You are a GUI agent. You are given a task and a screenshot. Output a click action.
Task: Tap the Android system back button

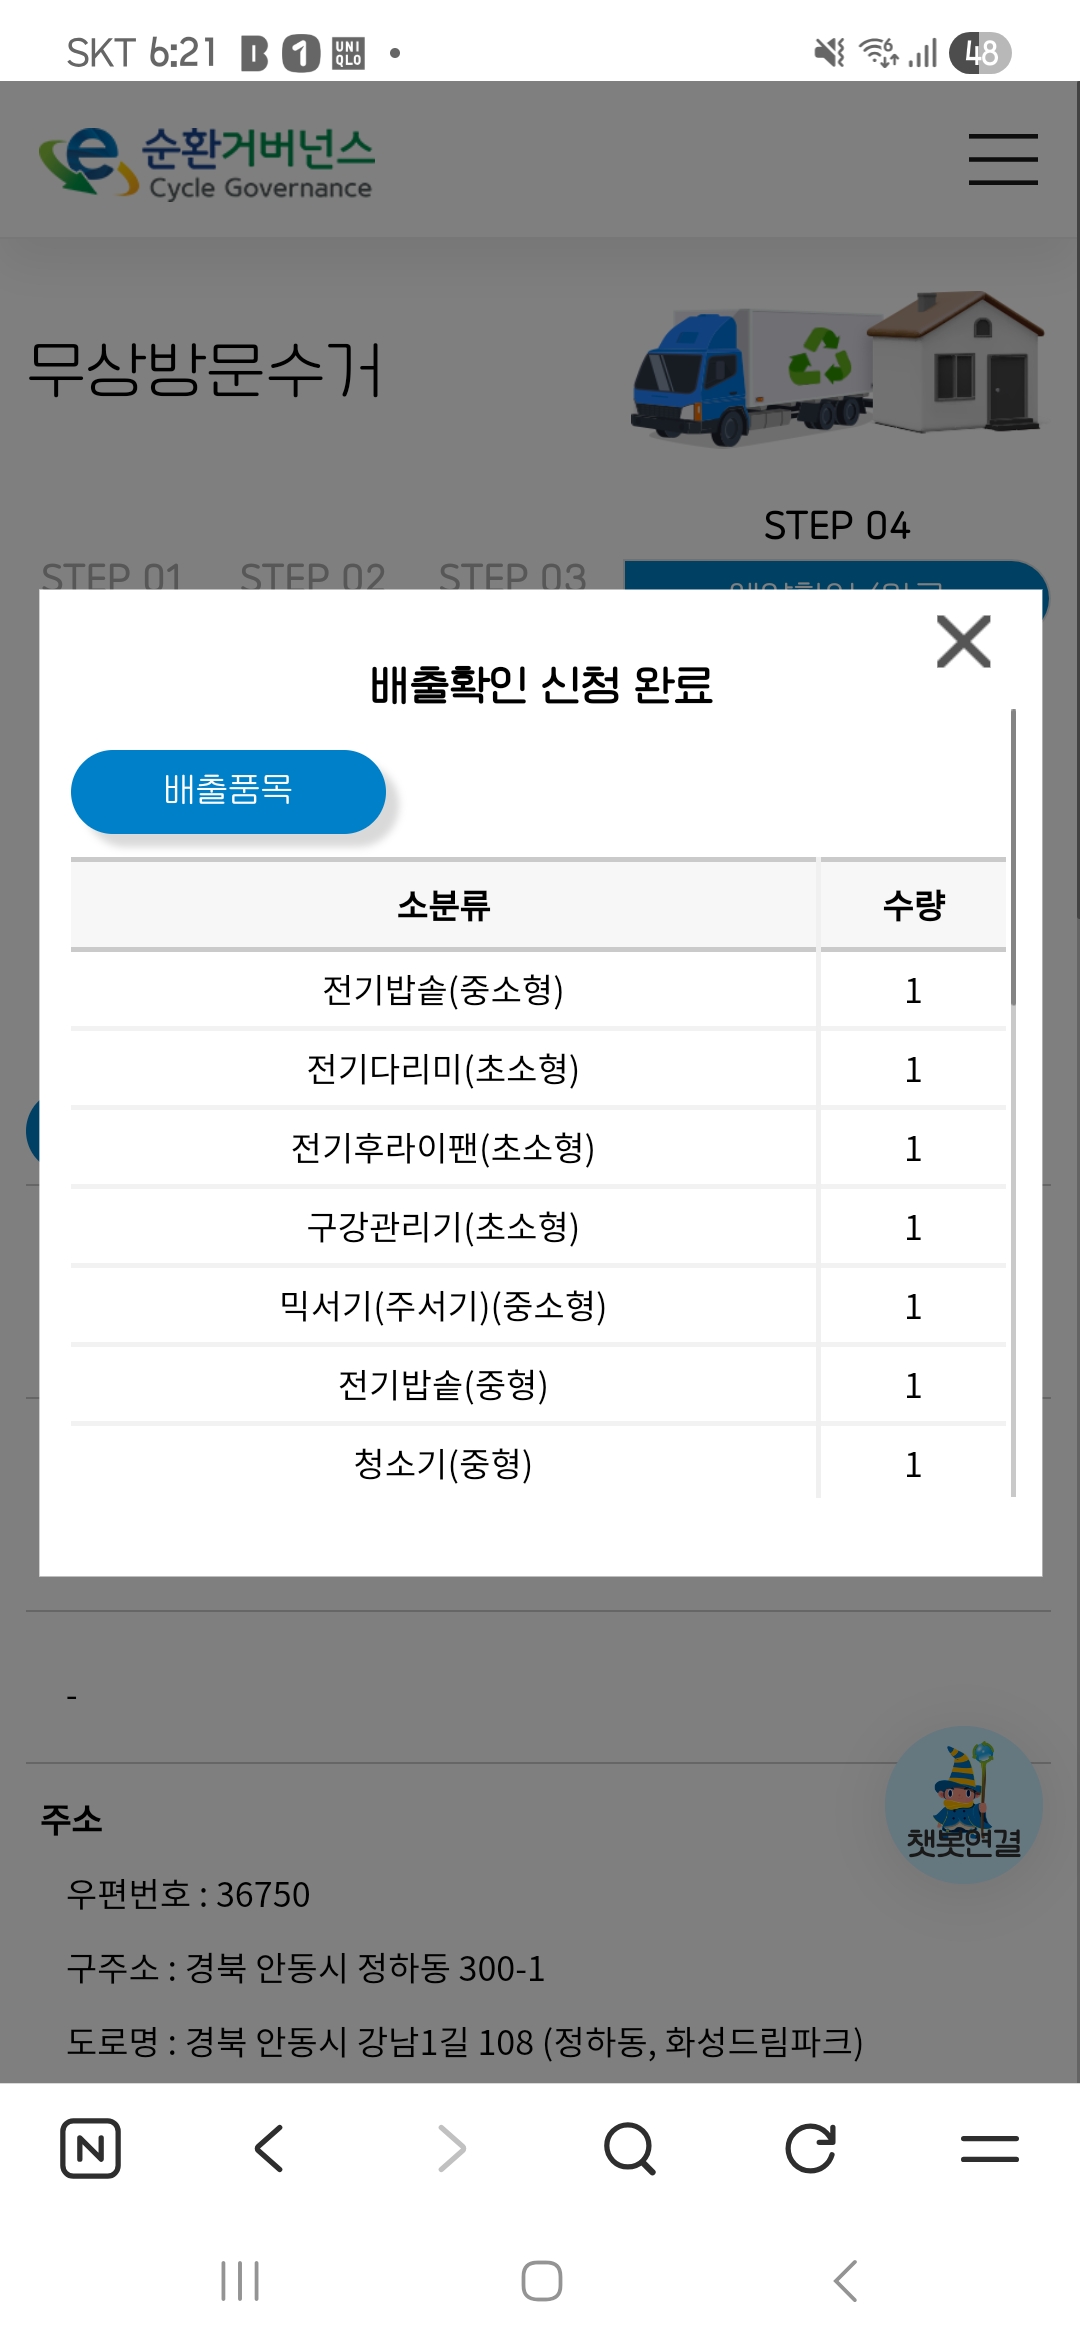(845, 2281)
